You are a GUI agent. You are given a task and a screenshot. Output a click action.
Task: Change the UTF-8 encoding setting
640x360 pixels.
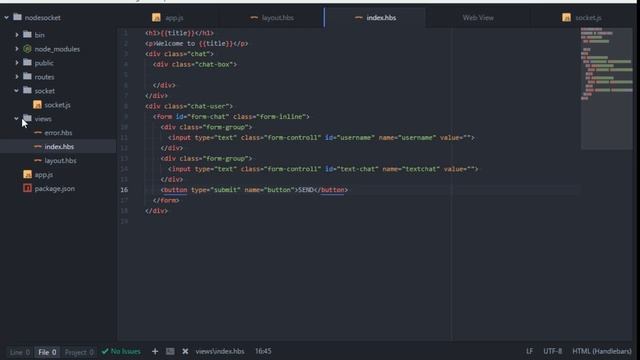coord(552,351)
